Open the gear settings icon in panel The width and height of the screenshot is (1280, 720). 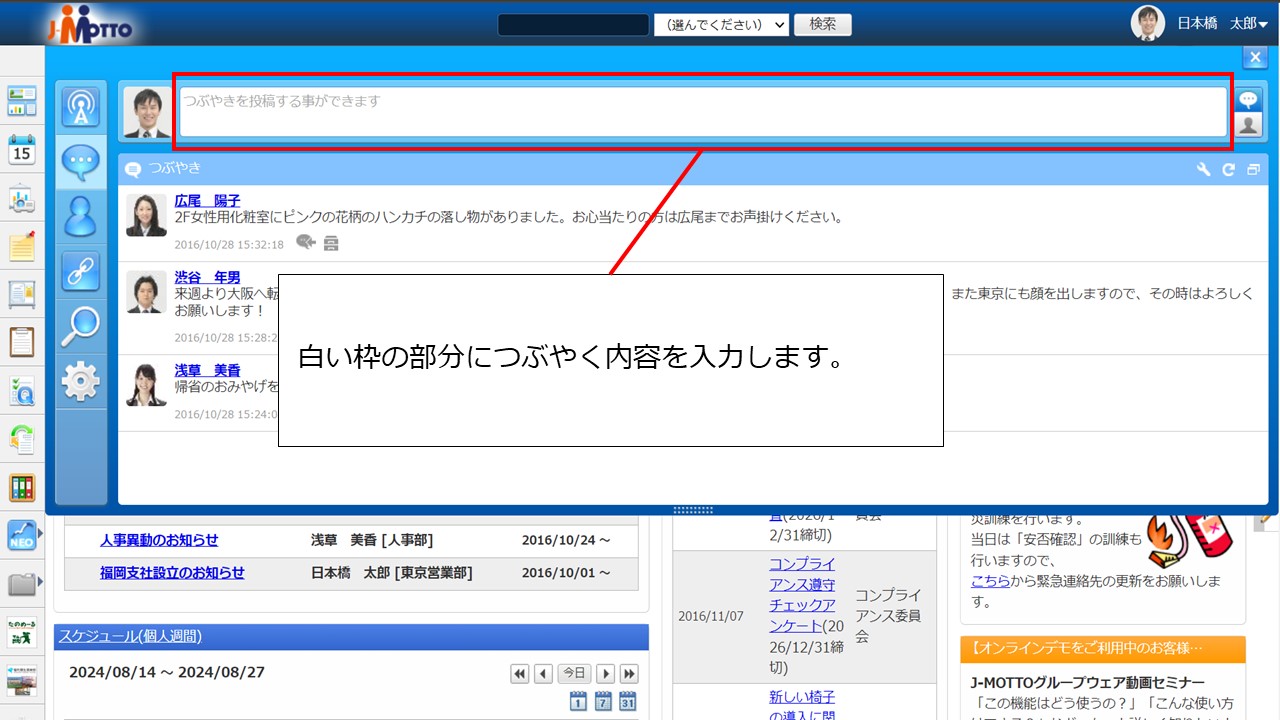pos(81,381)
